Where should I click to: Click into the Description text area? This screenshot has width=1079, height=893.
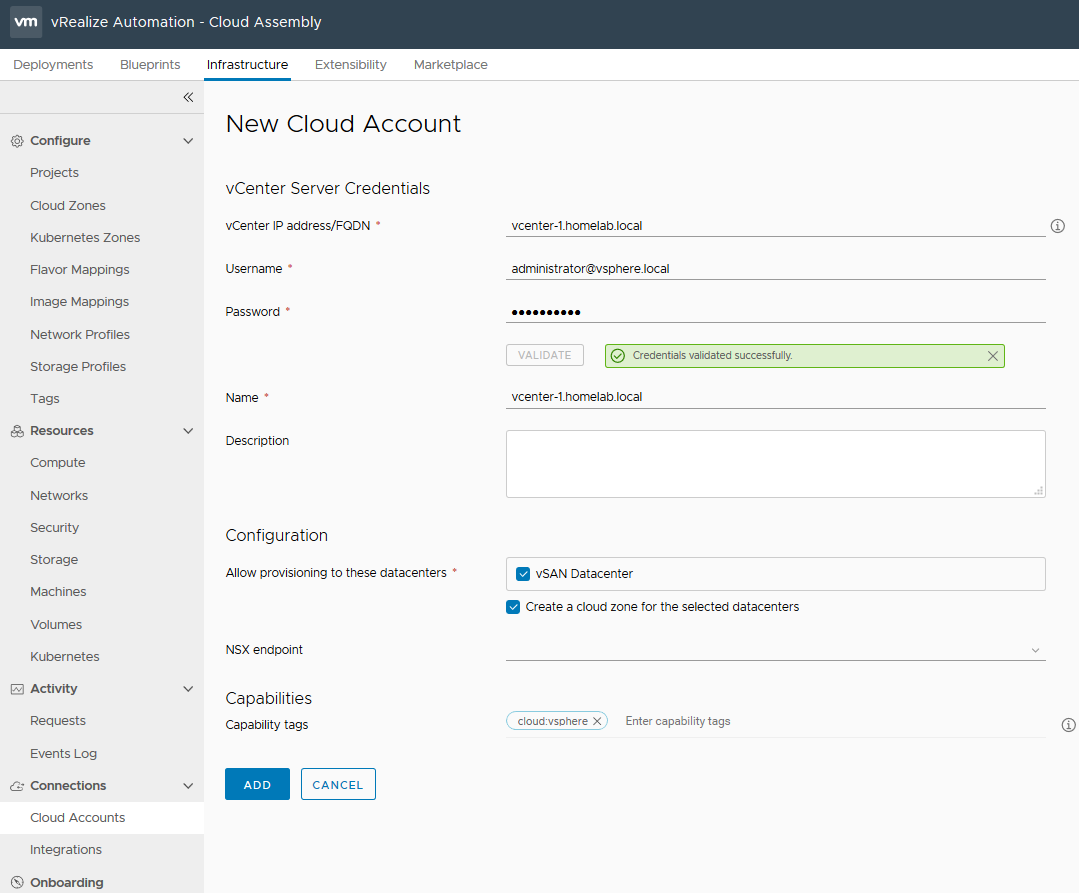pyautogui.click(x=776, y=464)
